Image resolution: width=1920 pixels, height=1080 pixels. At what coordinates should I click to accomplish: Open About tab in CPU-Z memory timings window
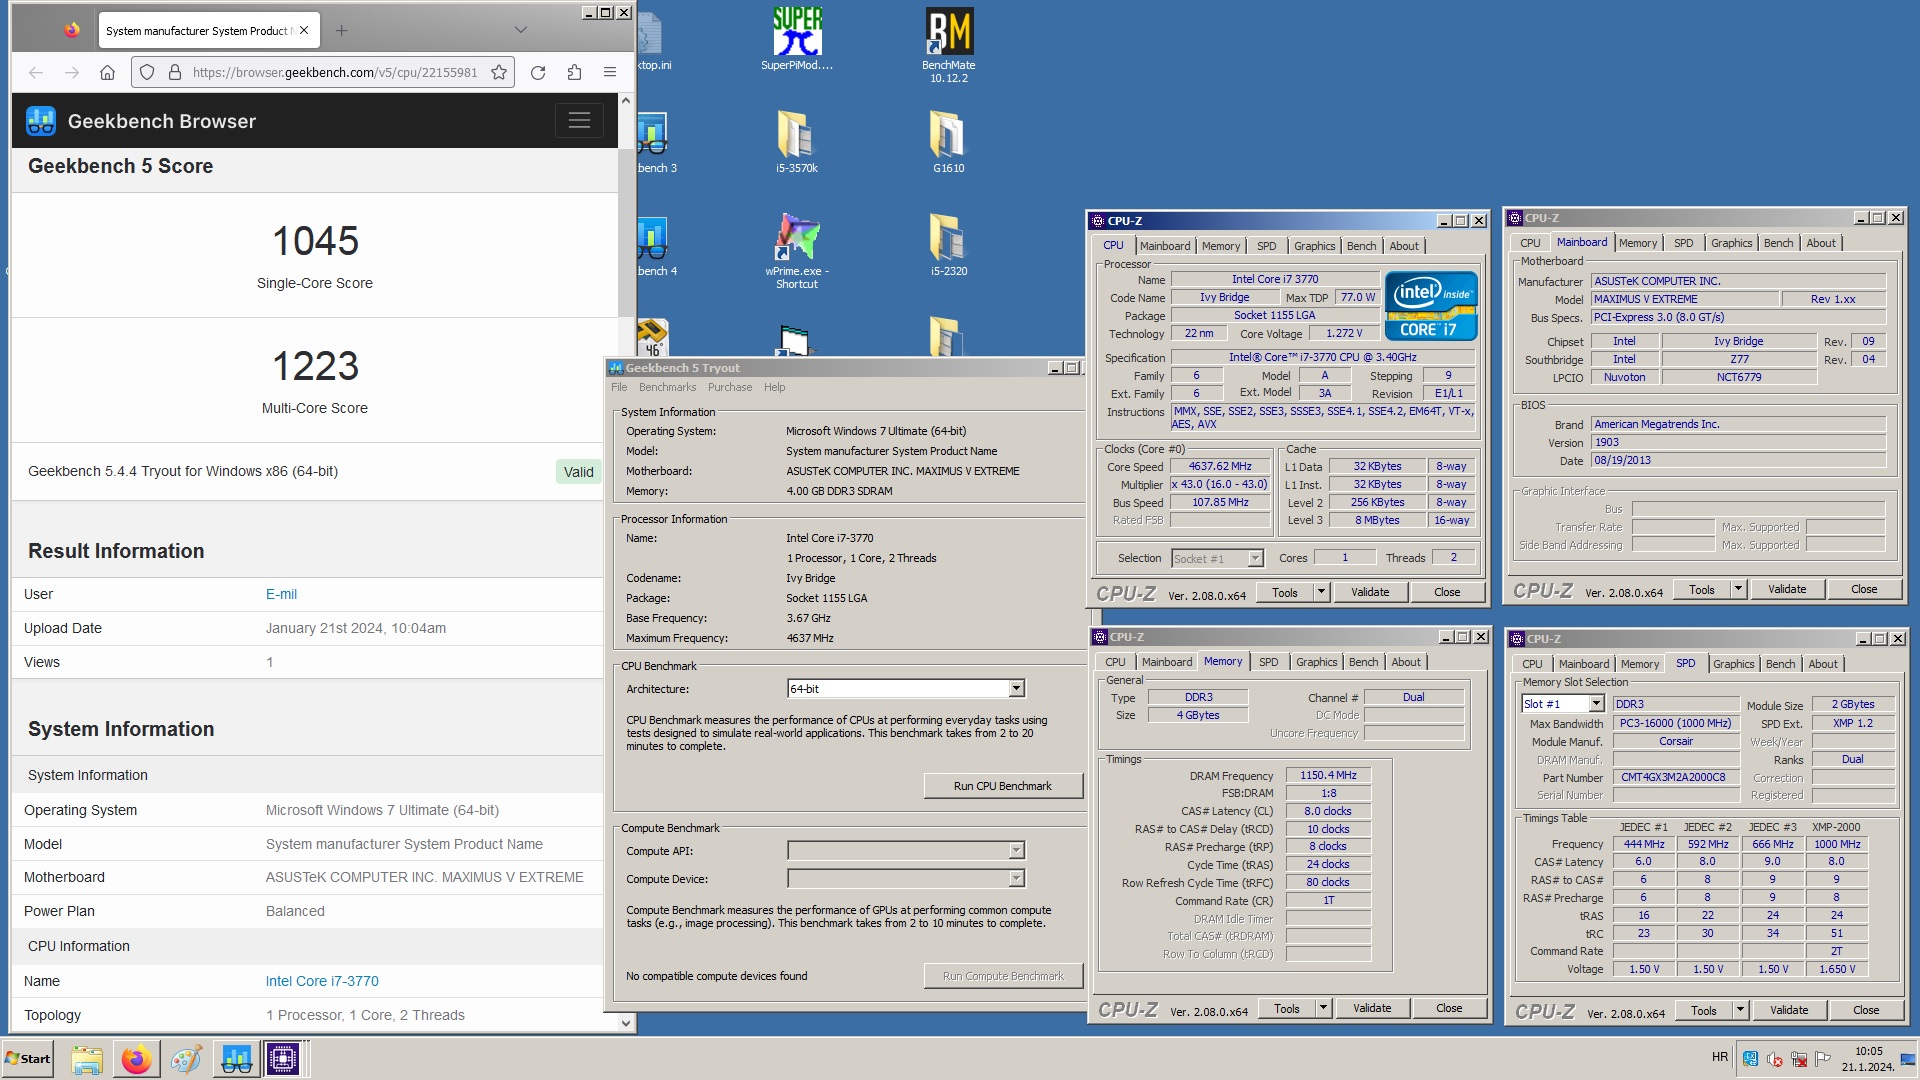pyautogui.click(x=1406, y=662)
